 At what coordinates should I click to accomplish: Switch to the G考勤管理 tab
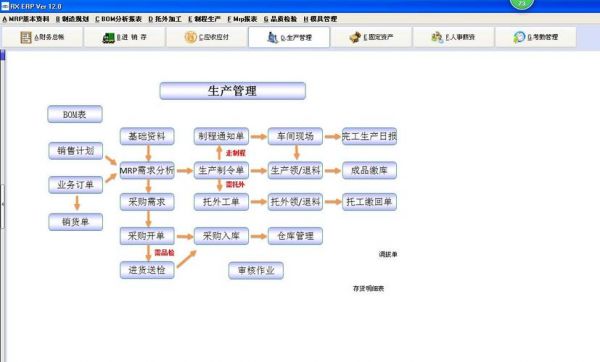(x=536, y=37)
